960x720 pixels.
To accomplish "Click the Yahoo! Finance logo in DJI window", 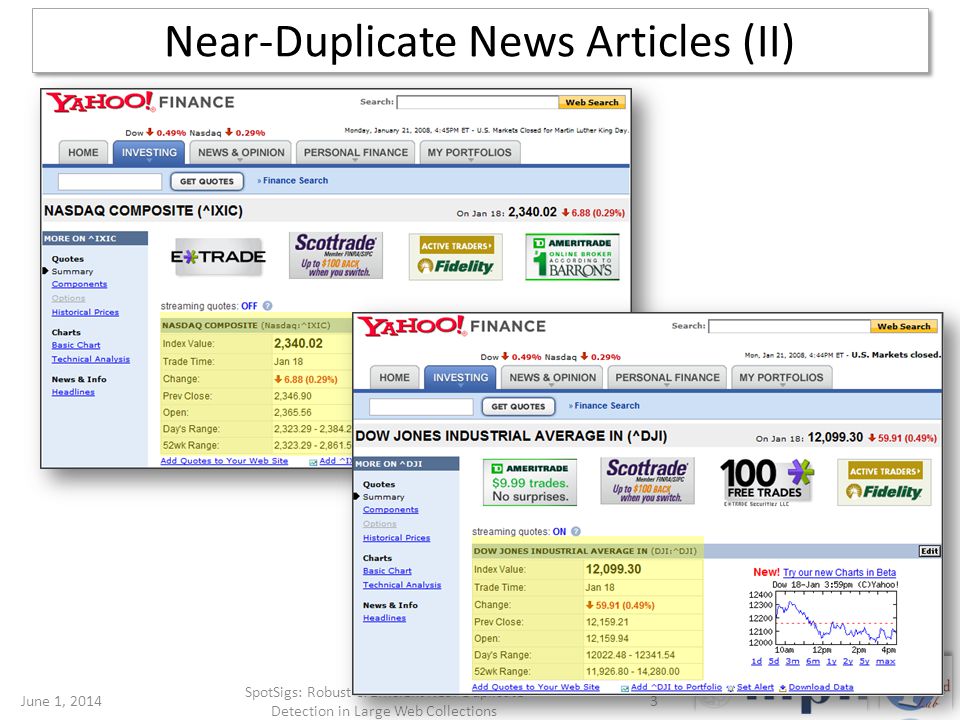I will [x=452, y=326].
